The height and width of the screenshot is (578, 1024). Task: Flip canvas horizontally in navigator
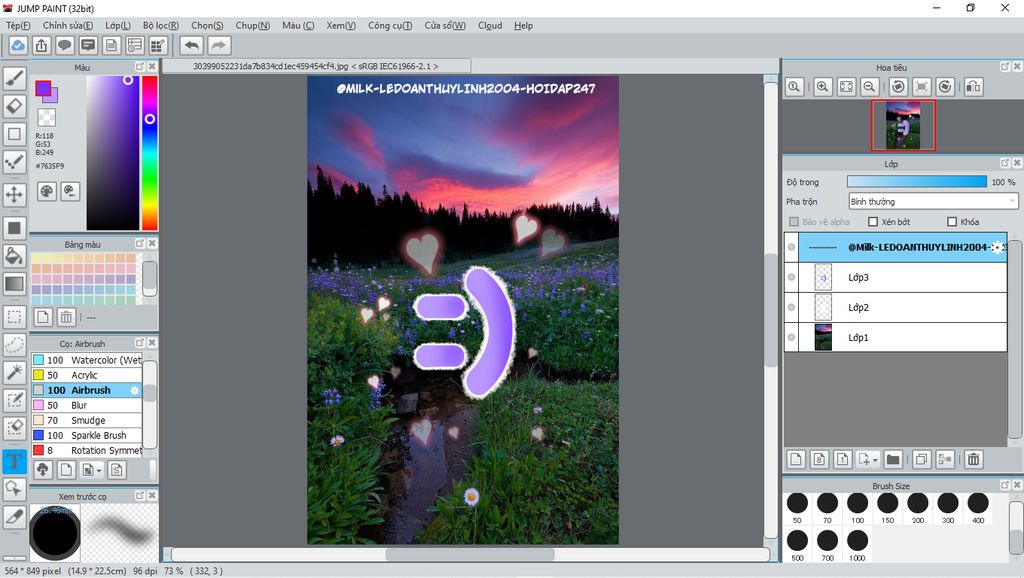973,86
